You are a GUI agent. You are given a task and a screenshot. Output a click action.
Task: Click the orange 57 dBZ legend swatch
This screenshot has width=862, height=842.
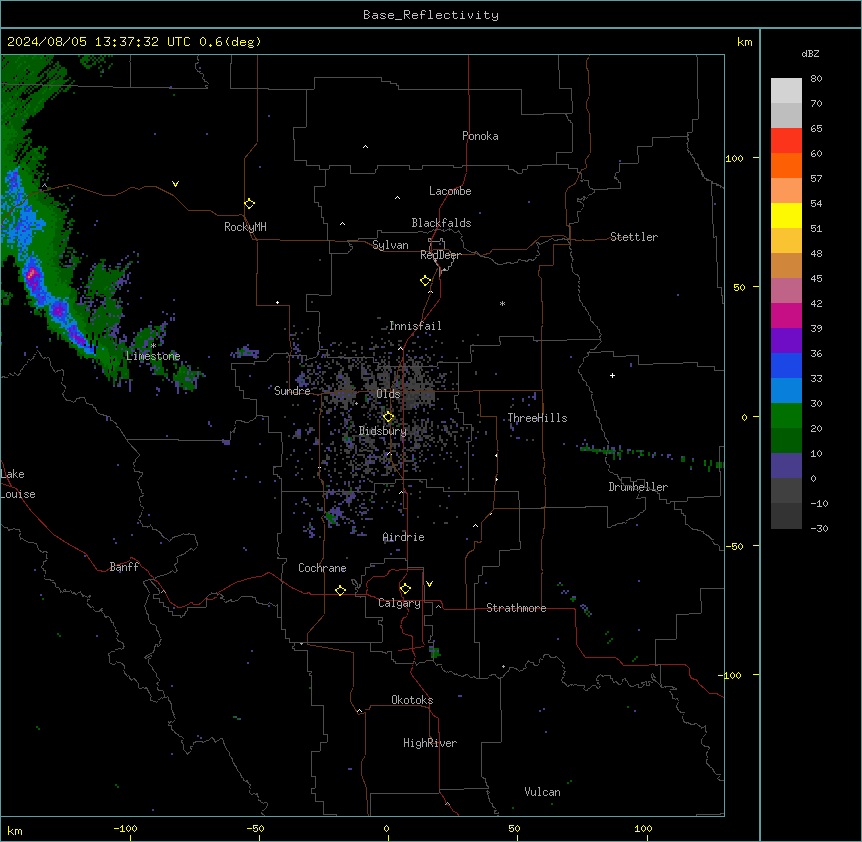click(786, 165)
